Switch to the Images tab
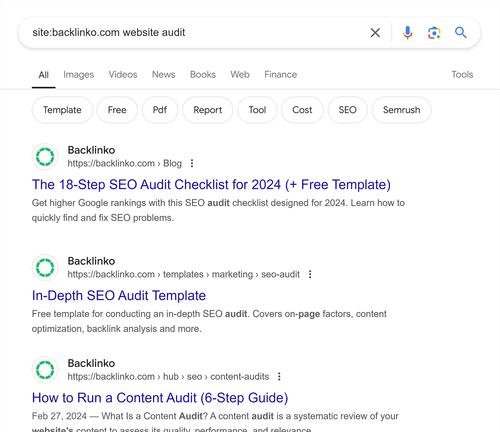The image size is (500, 432). pos(79,75)
